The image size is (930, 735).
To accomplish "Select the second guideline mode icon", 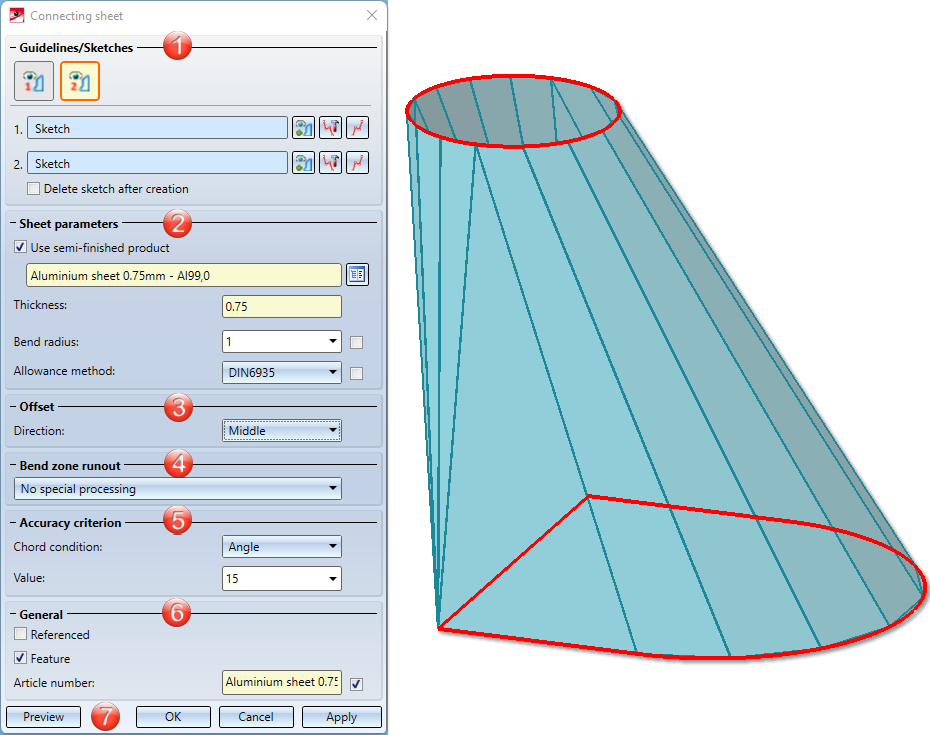I will 80,81.
